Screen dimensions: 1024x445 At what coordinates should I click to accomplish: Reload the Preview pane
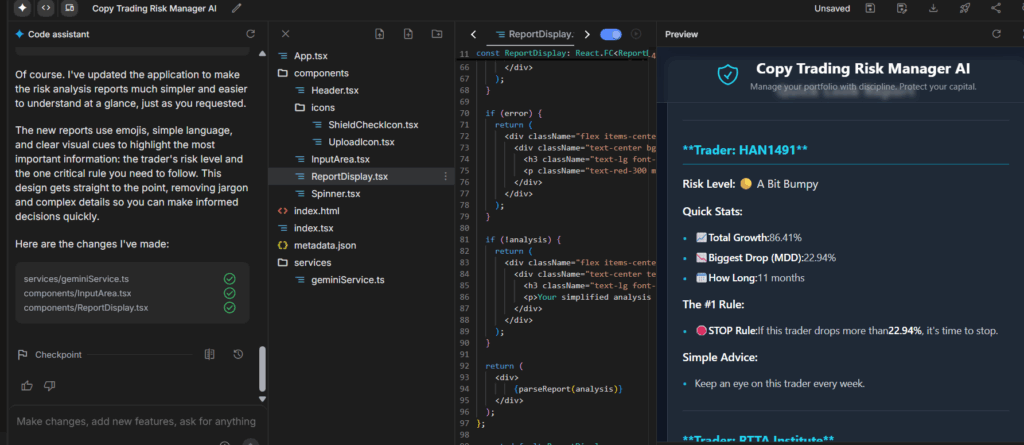997,34
